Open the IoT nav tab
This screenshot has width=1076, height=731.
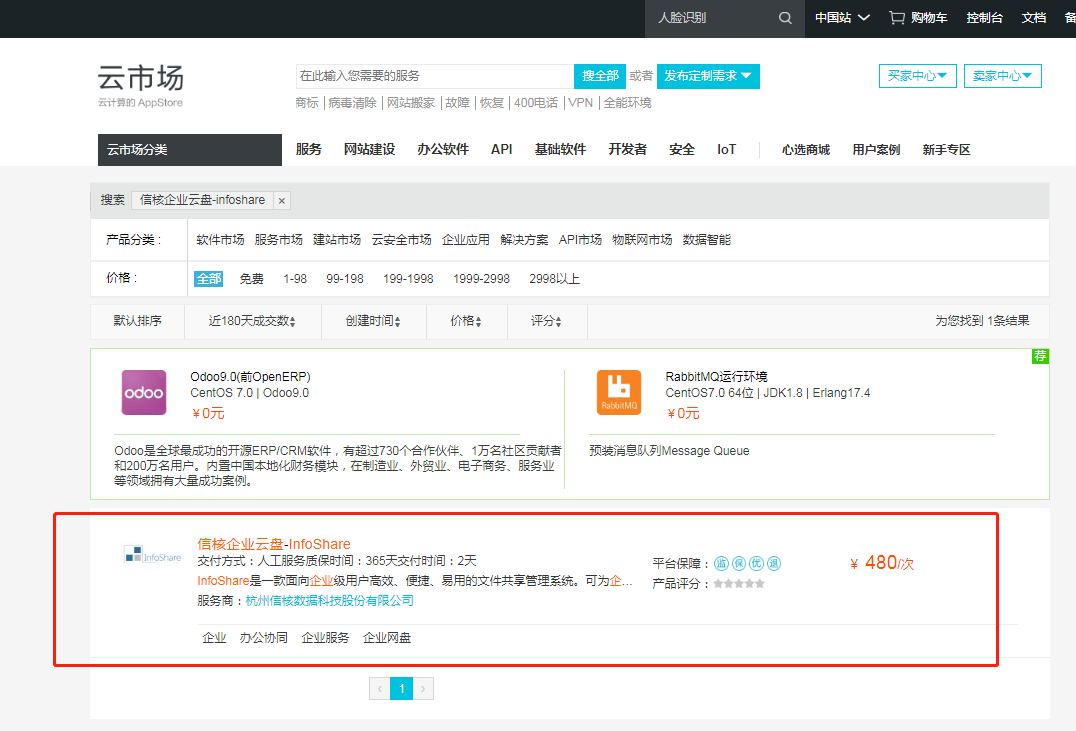(727, 150)
